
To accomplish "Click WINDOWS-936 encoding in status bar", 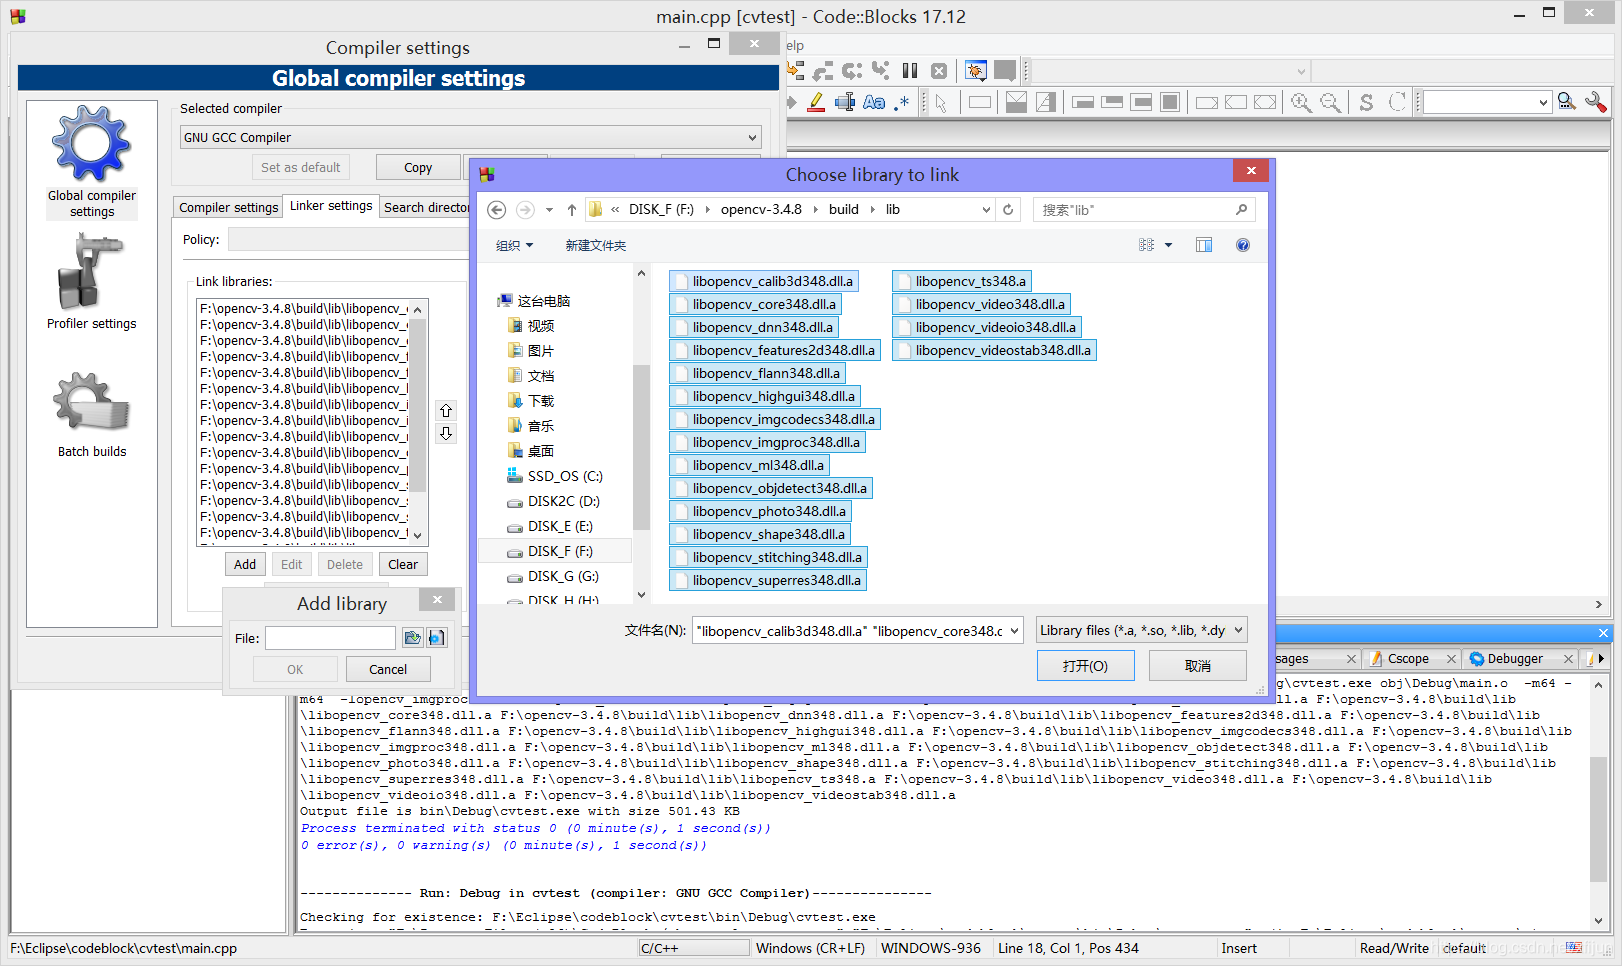I will tap(930, 948).
